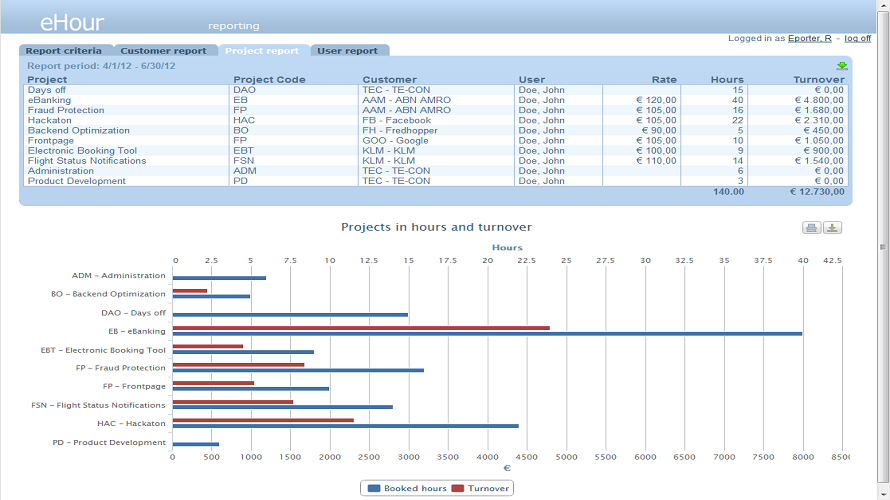Image resolution: width=890 pixels, height=500 pixels.
Task: Open the Report criteria tab
Action: [64, 51]
